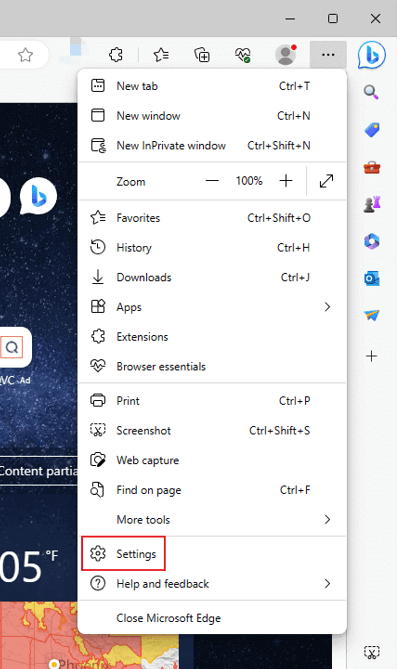Image resolution: width=397 pixels, height=669 pixels.
Task: Click the page search magnifier button
Action: (12, 347)
